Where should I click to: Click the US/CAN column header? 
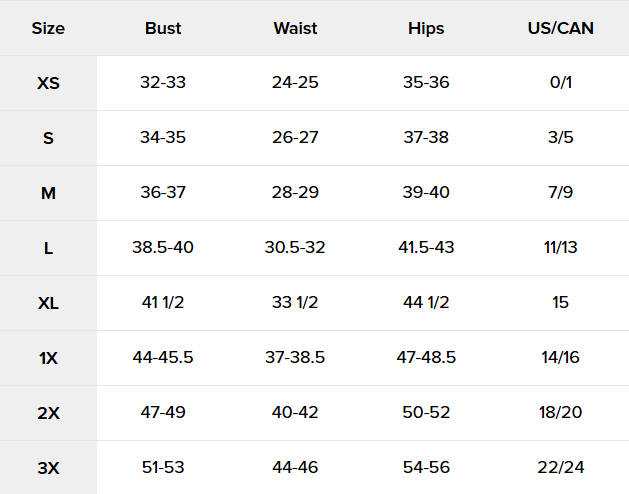560,28
